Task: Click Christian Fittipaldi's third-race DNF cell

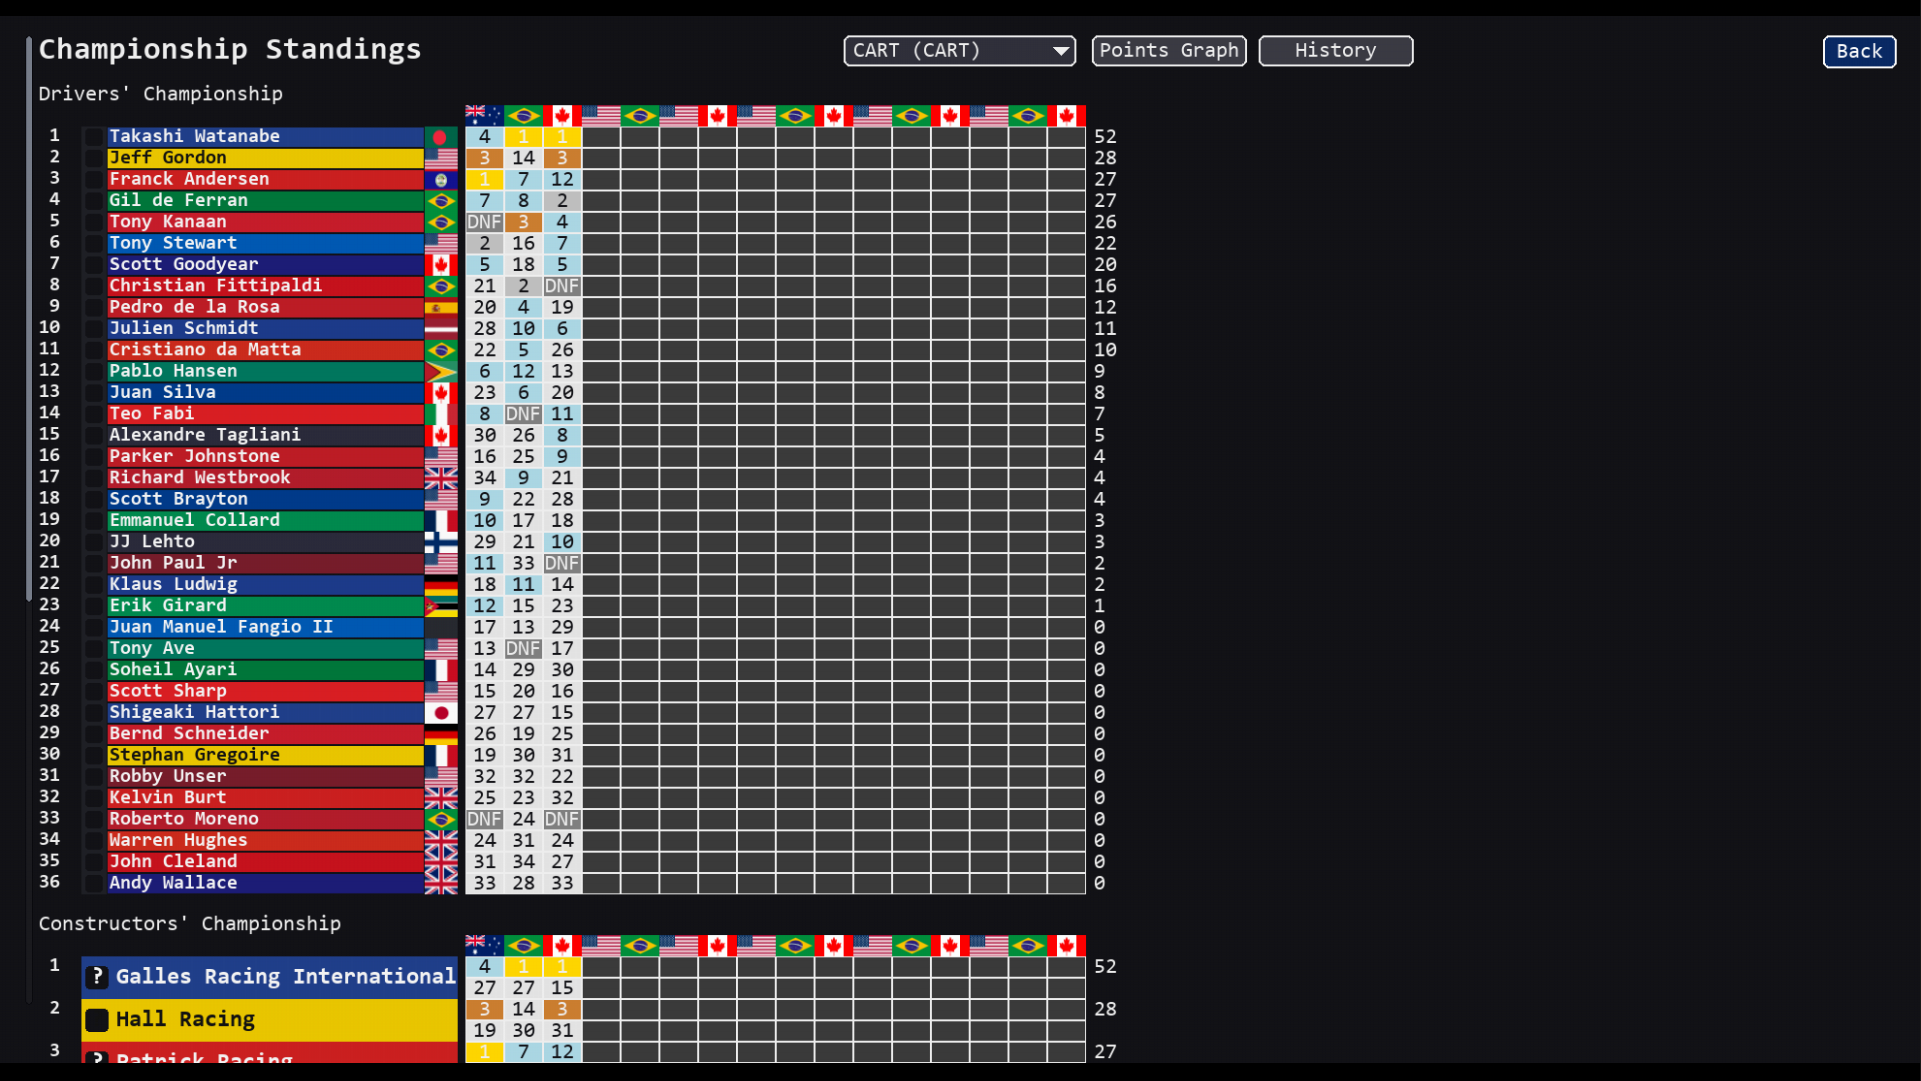Action: [x=562, y=286]
